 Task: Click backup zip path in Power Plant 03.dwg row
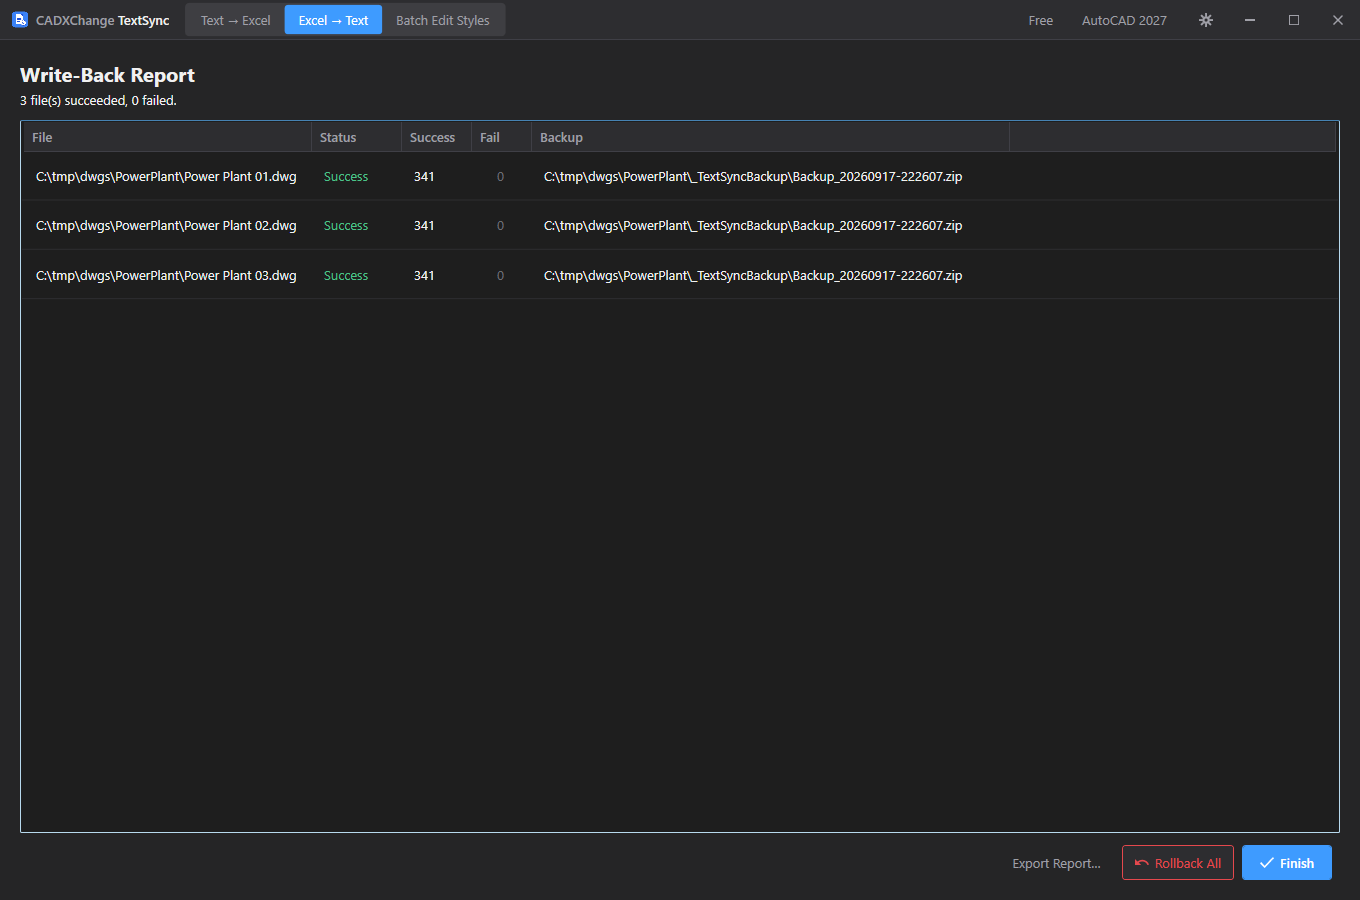click(753, 275)
